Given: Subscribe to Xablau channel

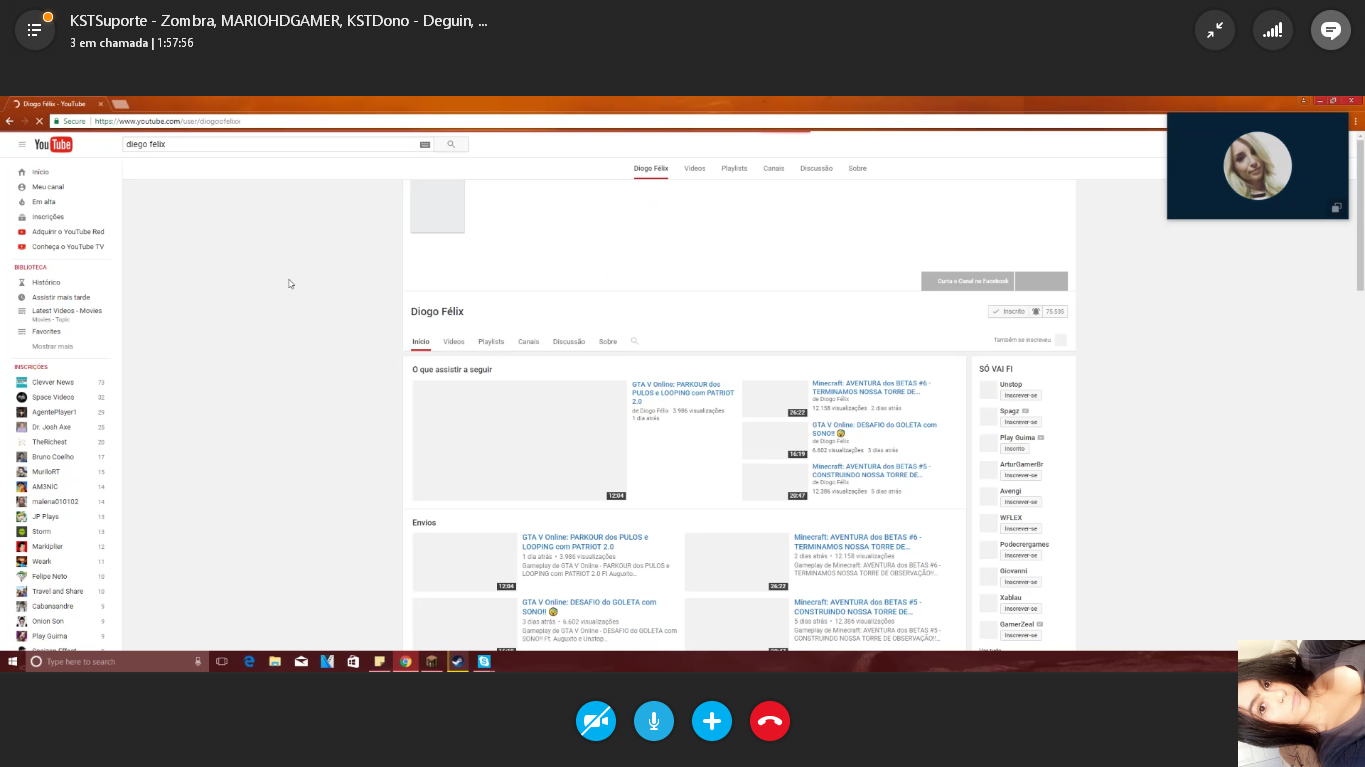Looking at the screenshot, I should pos(1021,609).
